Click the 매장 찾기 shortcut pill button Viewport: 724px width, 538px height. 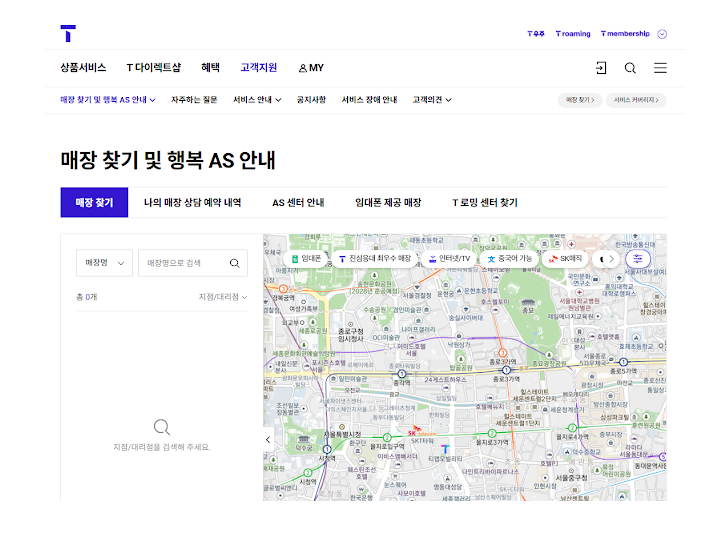point(580,100)
